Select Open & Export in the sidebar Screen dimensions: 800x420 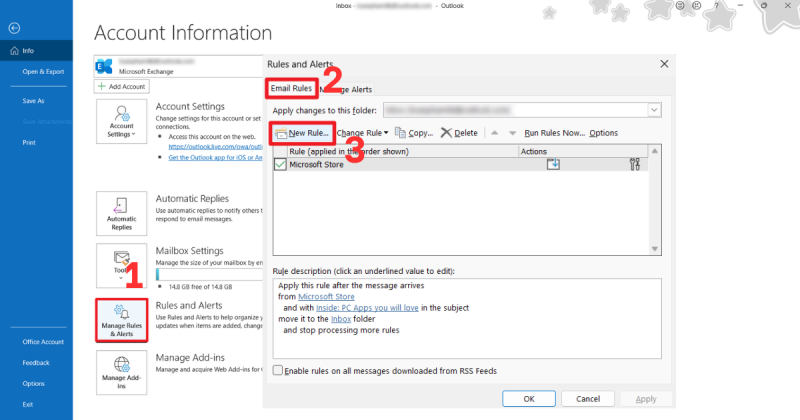pyautogui.click(x=42, y=72)
